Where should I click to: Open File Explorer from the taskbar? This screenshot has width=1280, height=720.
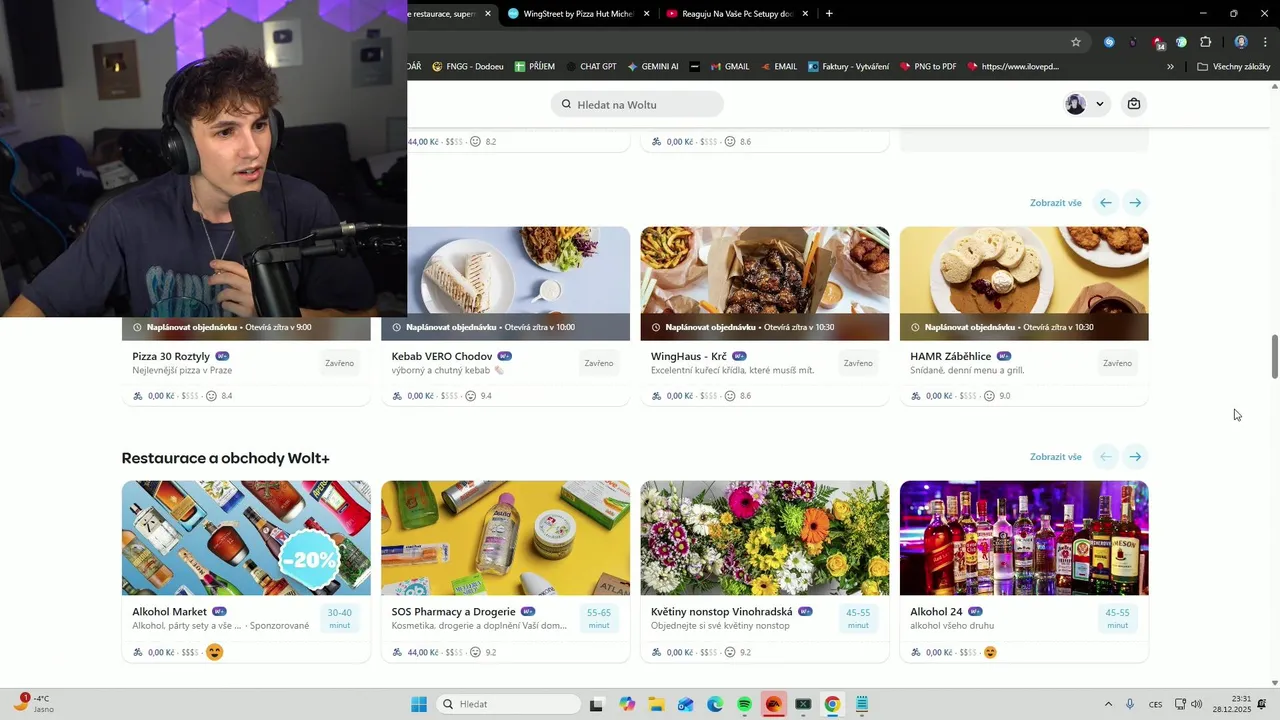click(x=656, y=704)
